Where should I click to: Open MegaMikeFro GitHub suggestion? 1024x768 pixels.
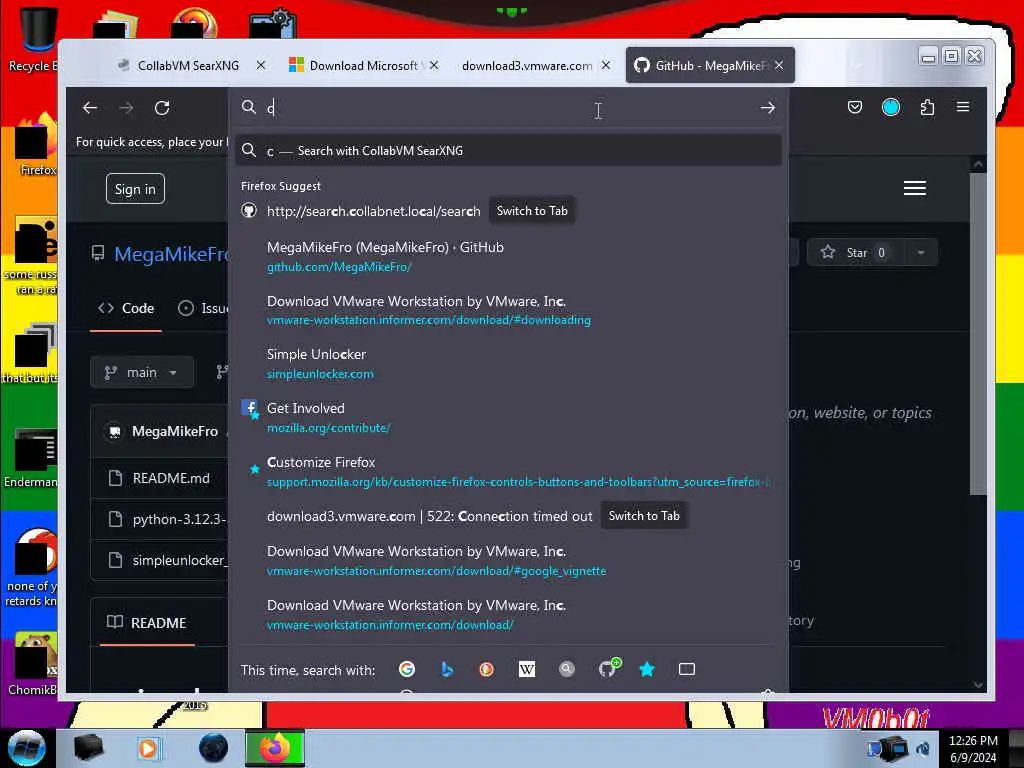point(508,257)
